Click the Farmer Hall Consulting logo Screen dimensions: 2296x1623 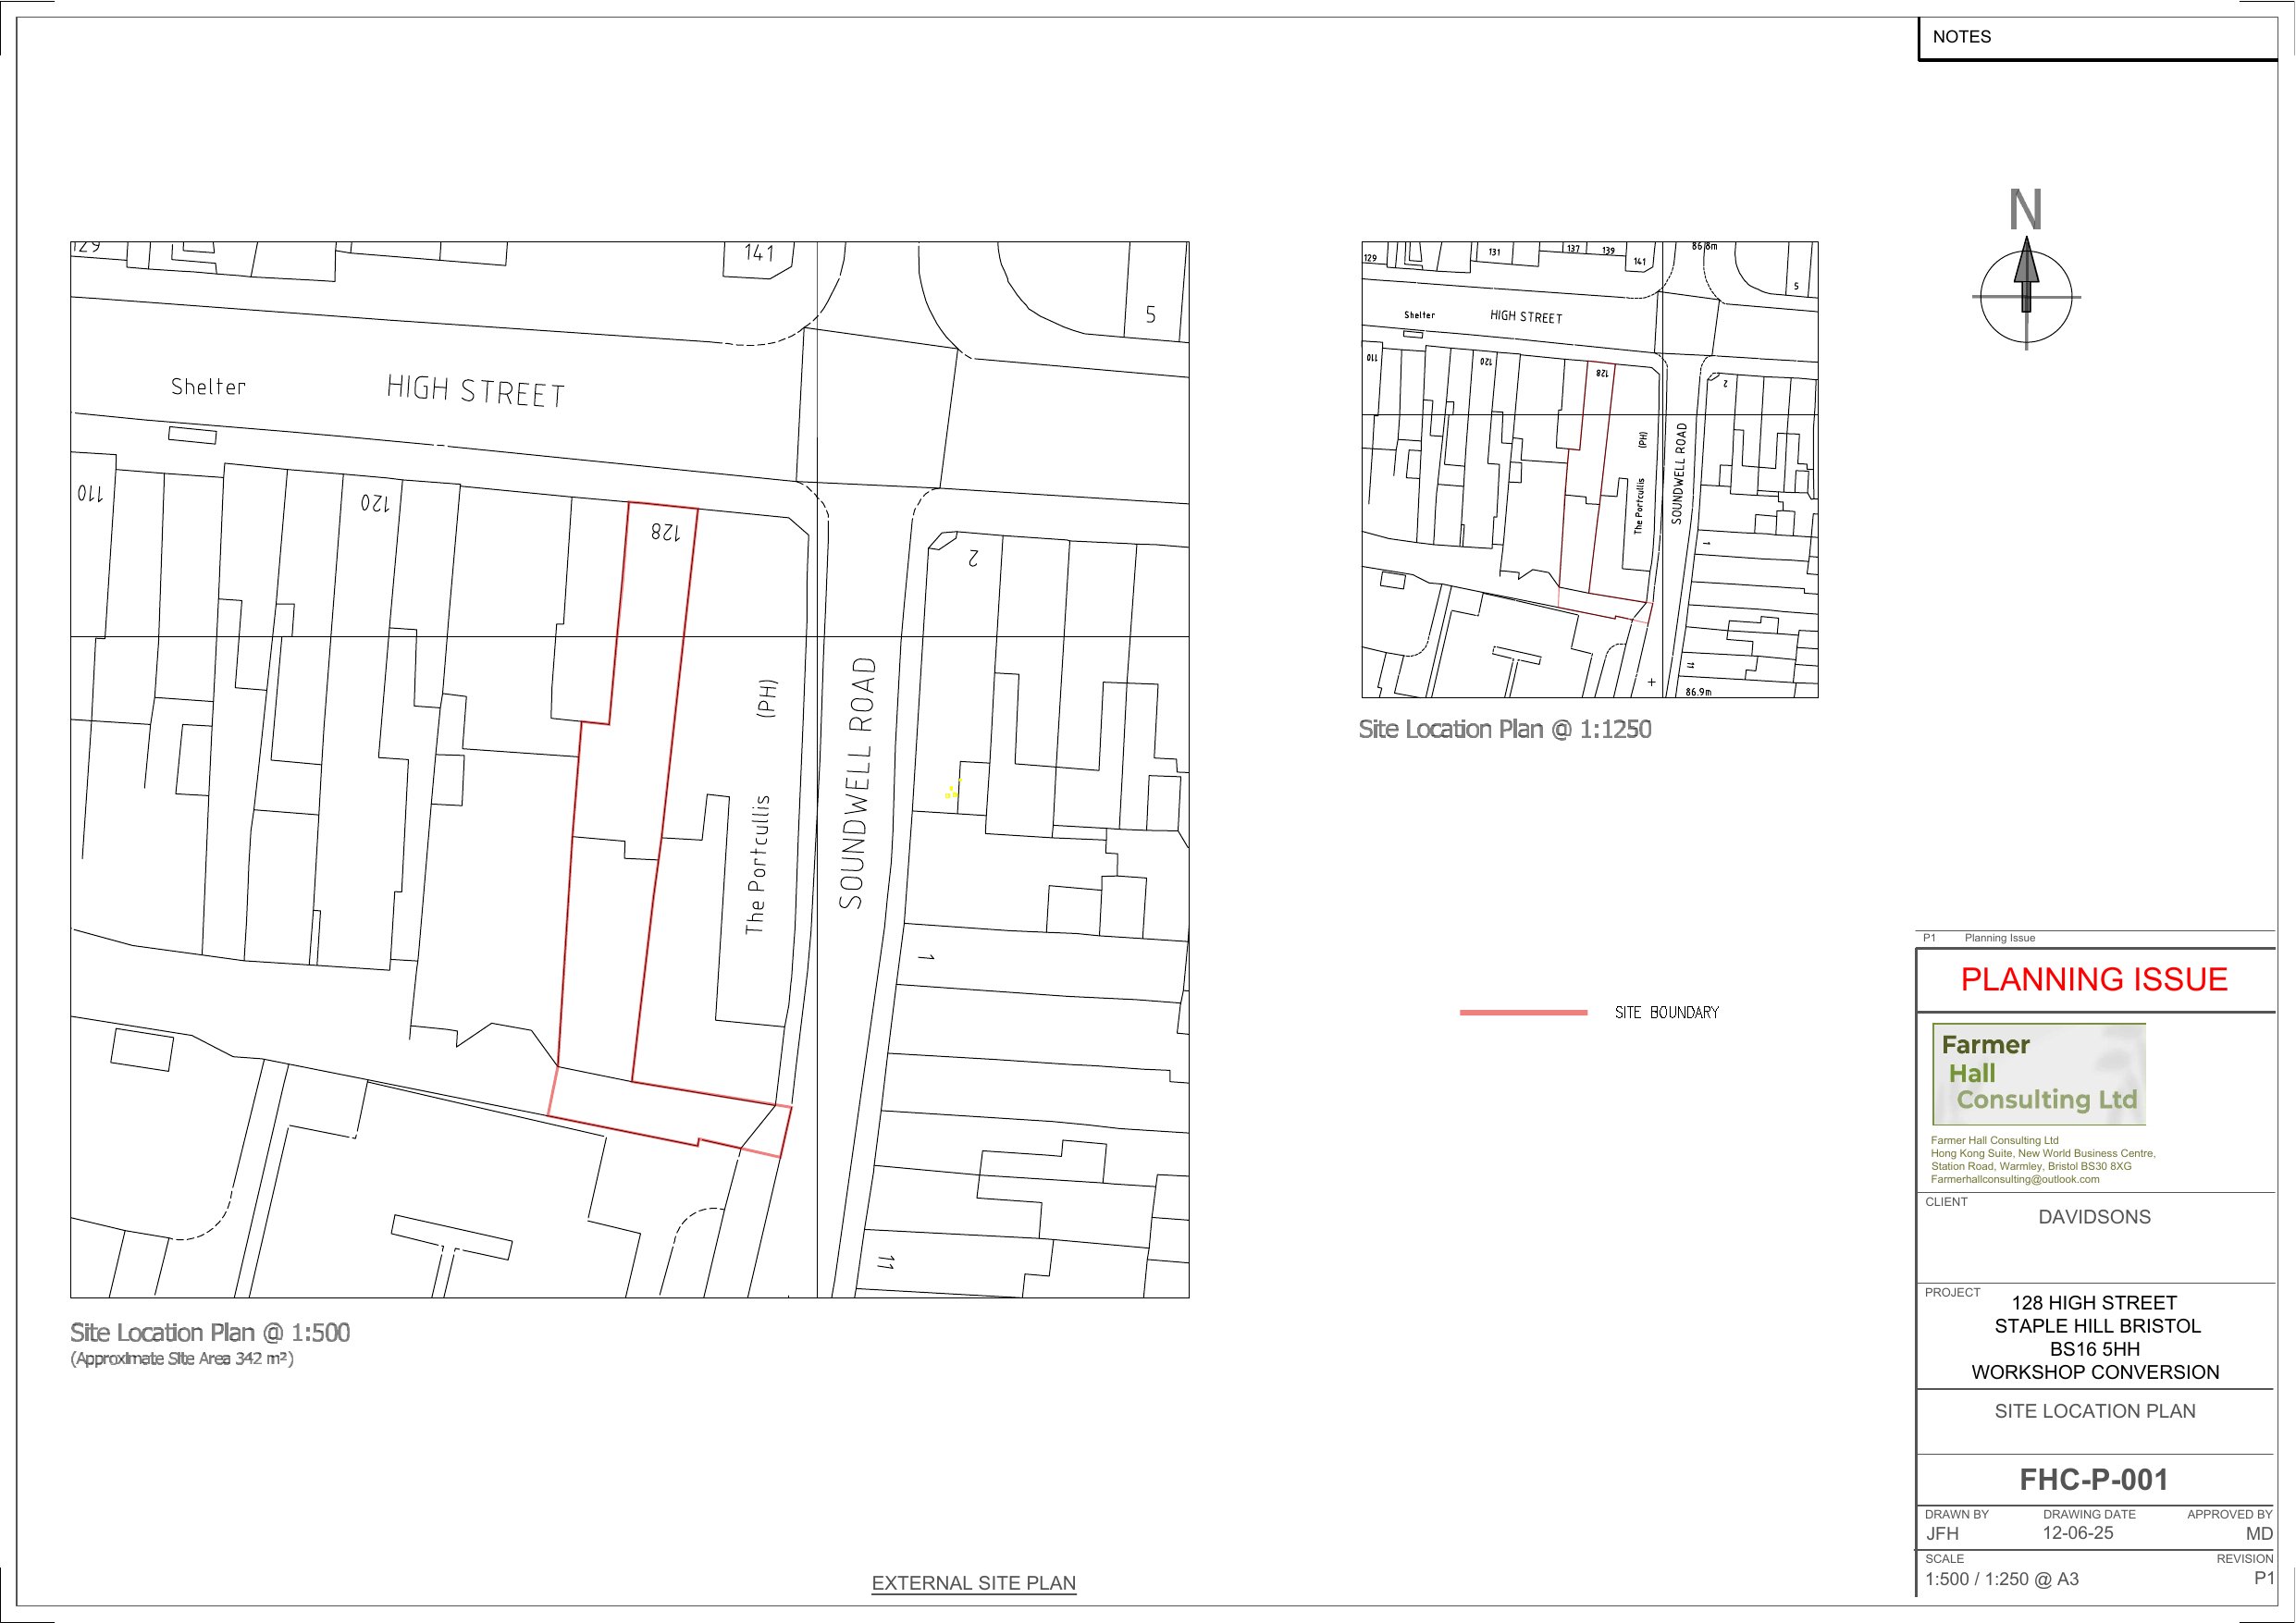[x=2038, y=1074]
